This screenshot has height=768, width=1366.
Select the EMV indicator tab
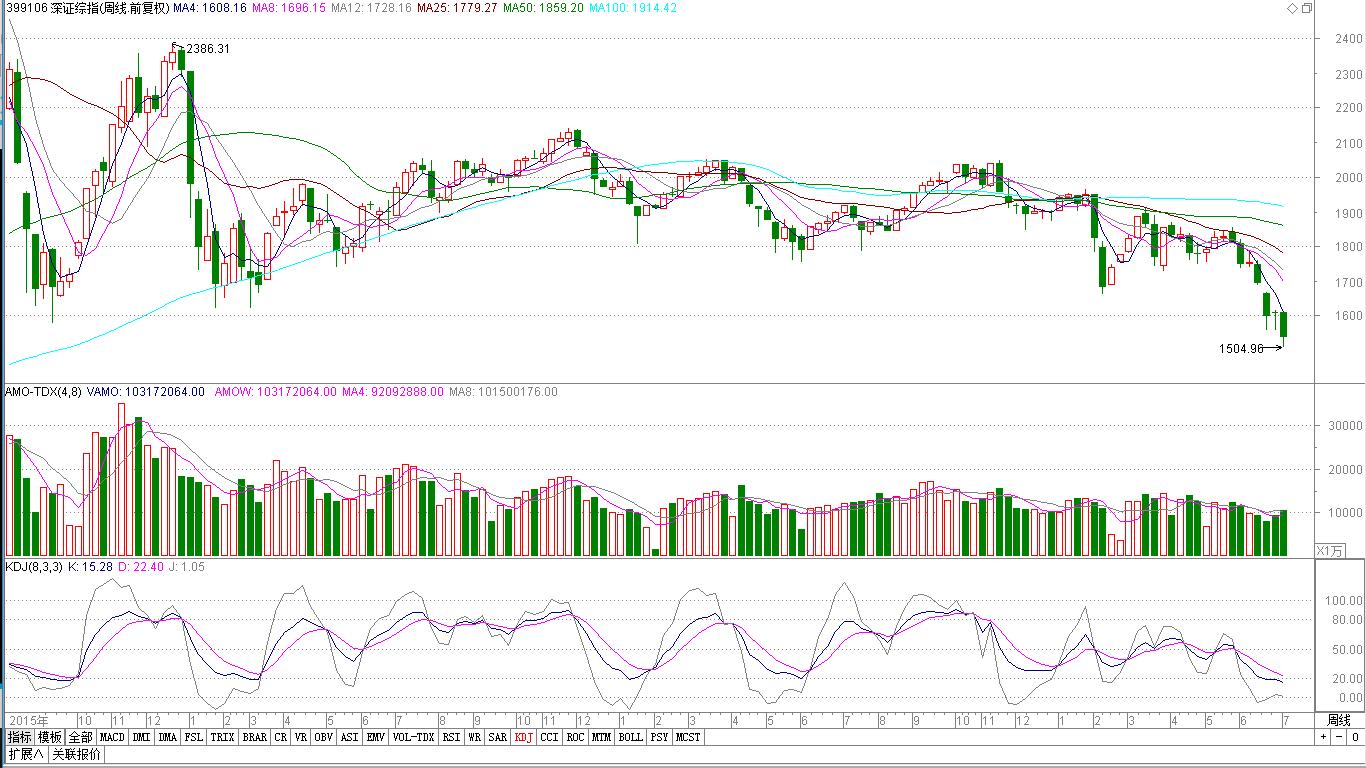(x=376, y=737)
